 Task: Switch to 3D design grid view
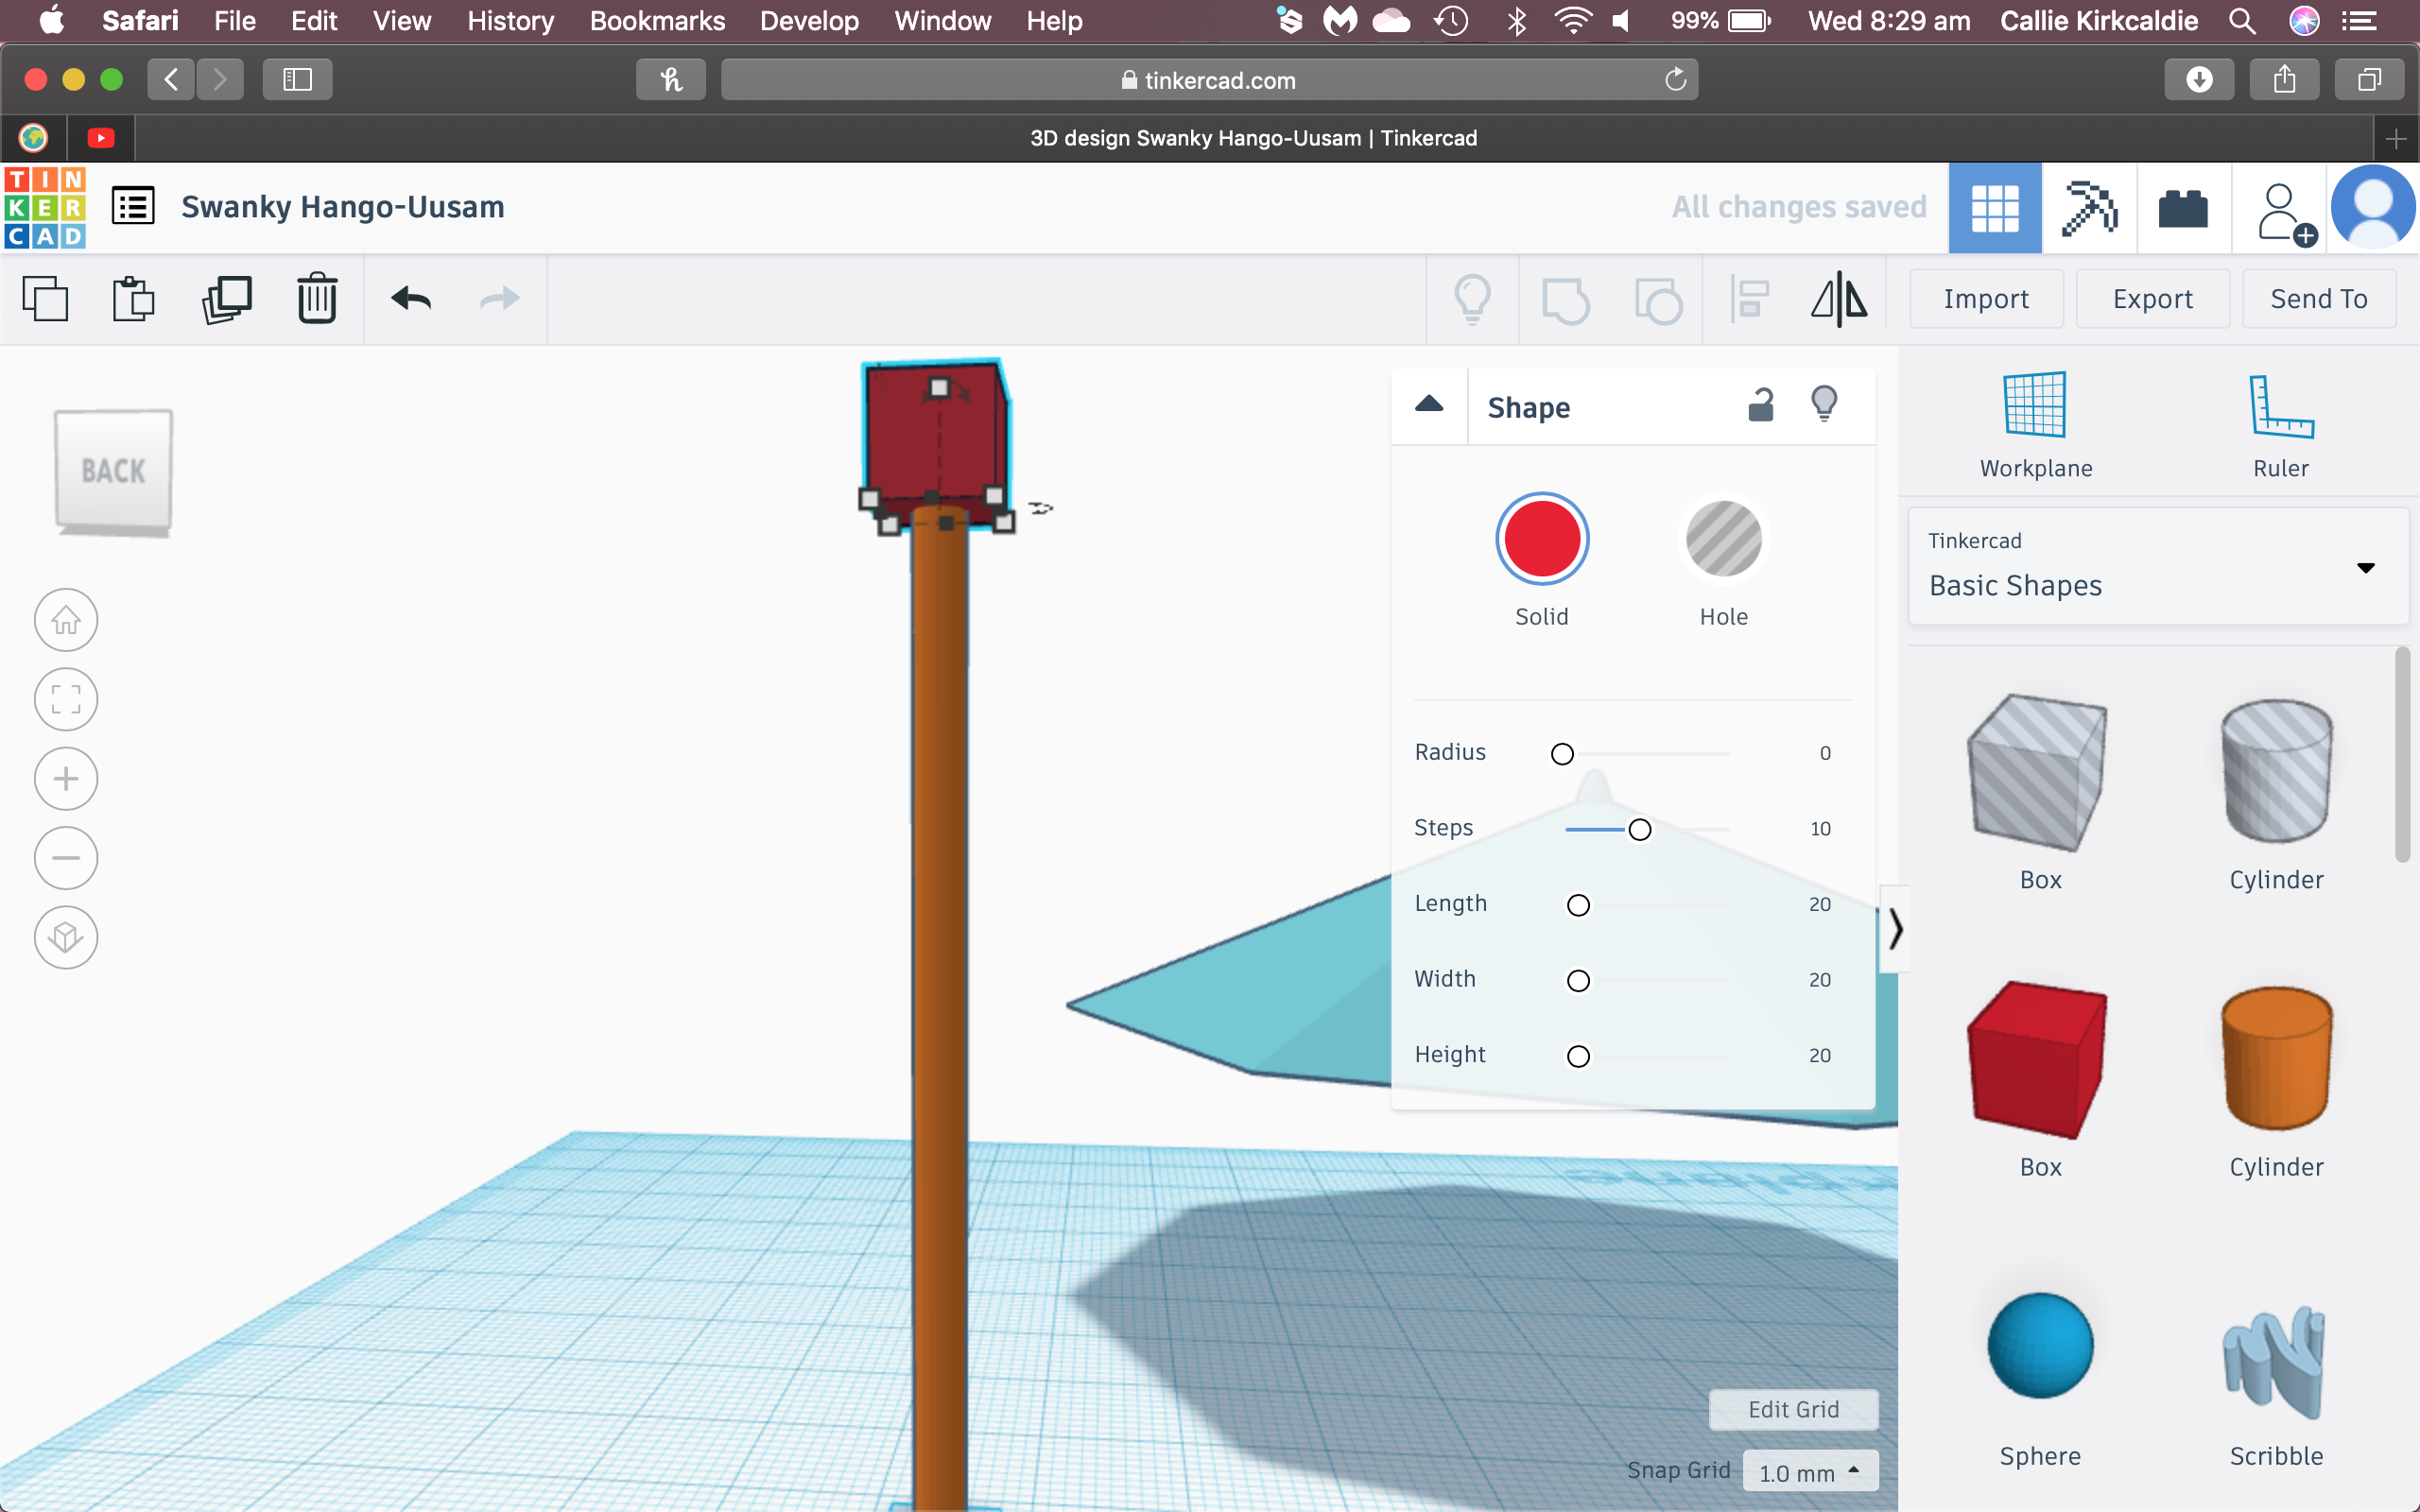(x=1994, y=208)
